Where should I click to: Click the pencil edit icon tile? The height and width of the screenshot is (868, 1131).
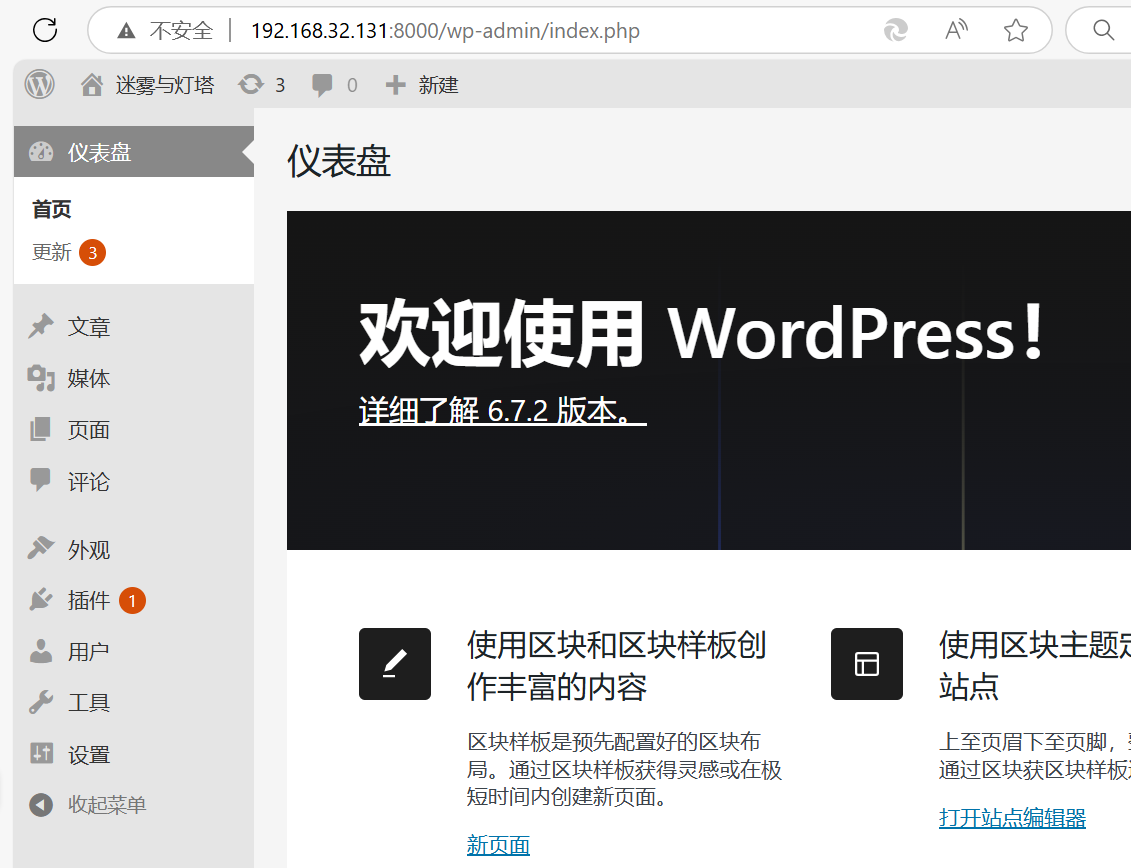[395, 664]
